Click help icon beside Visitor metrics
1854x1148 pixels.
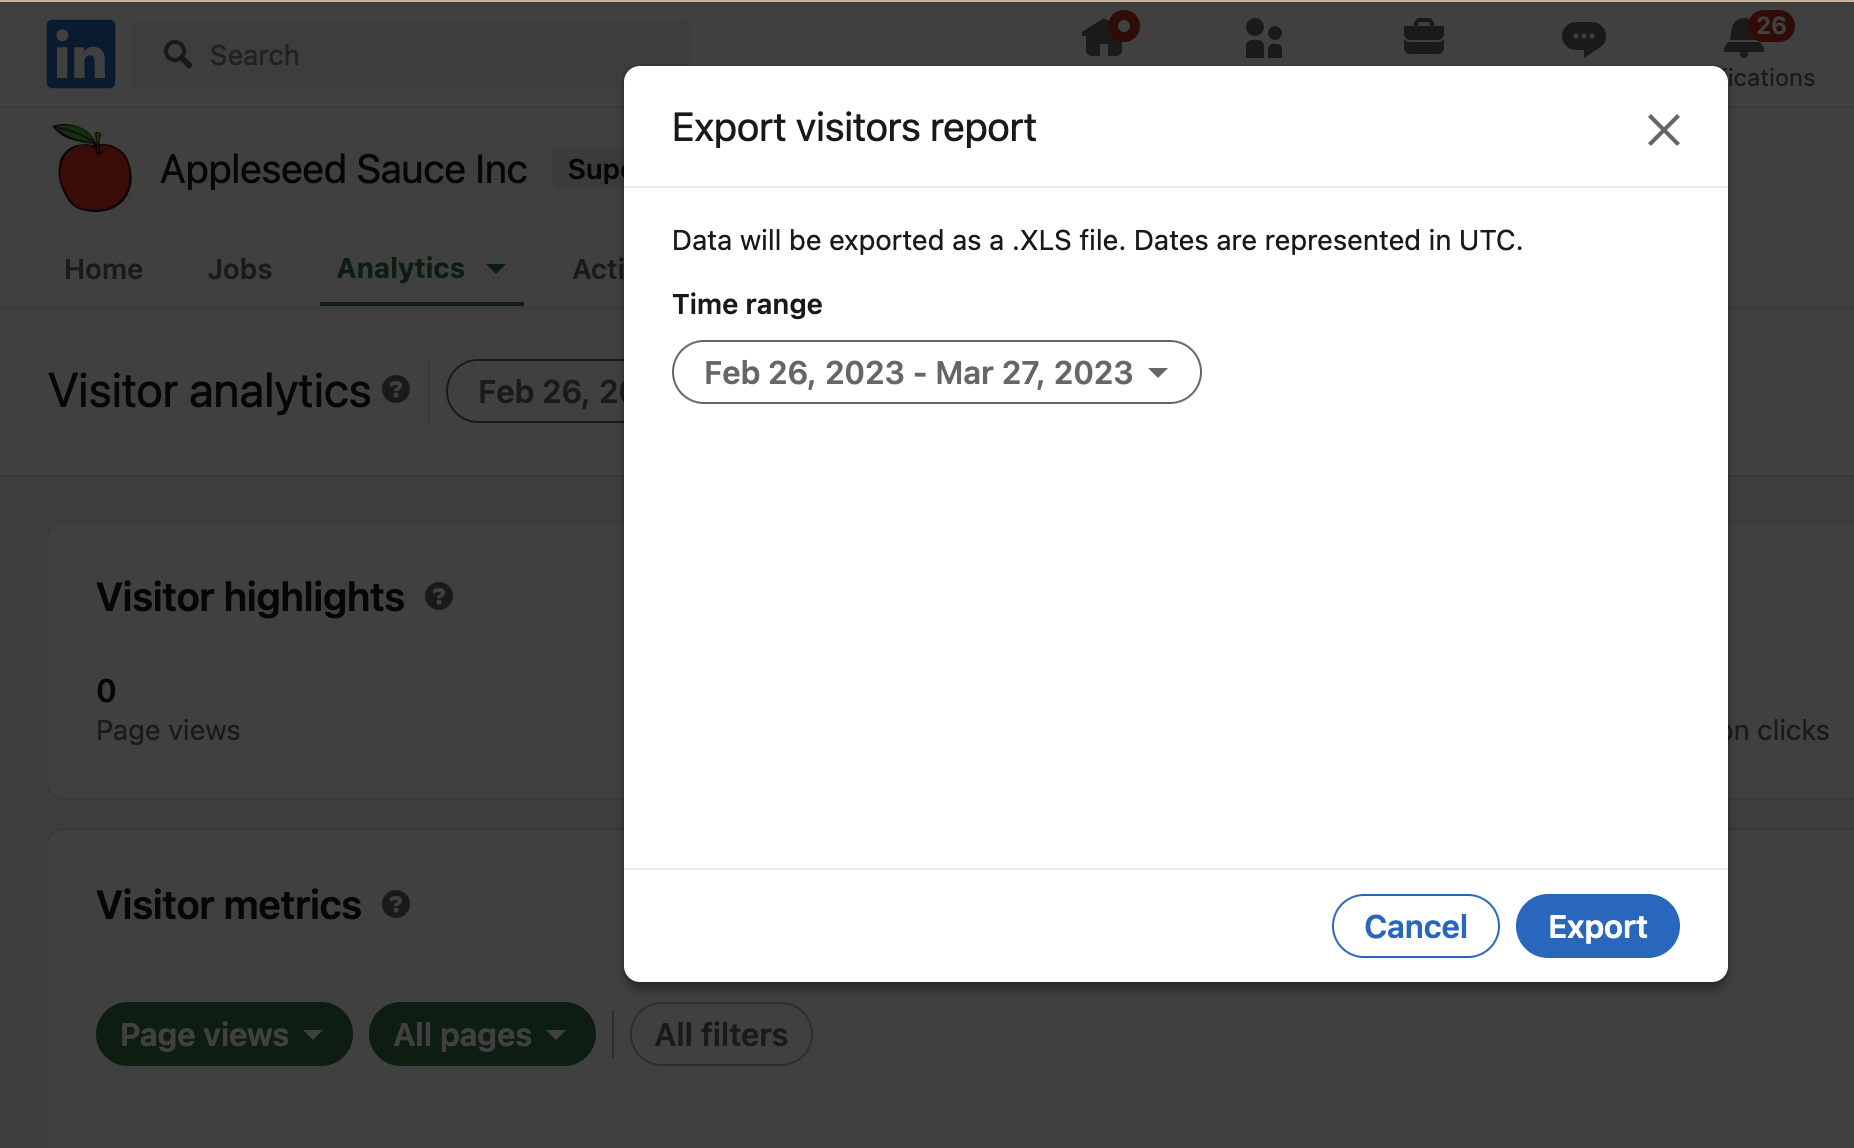pos(396,905)
